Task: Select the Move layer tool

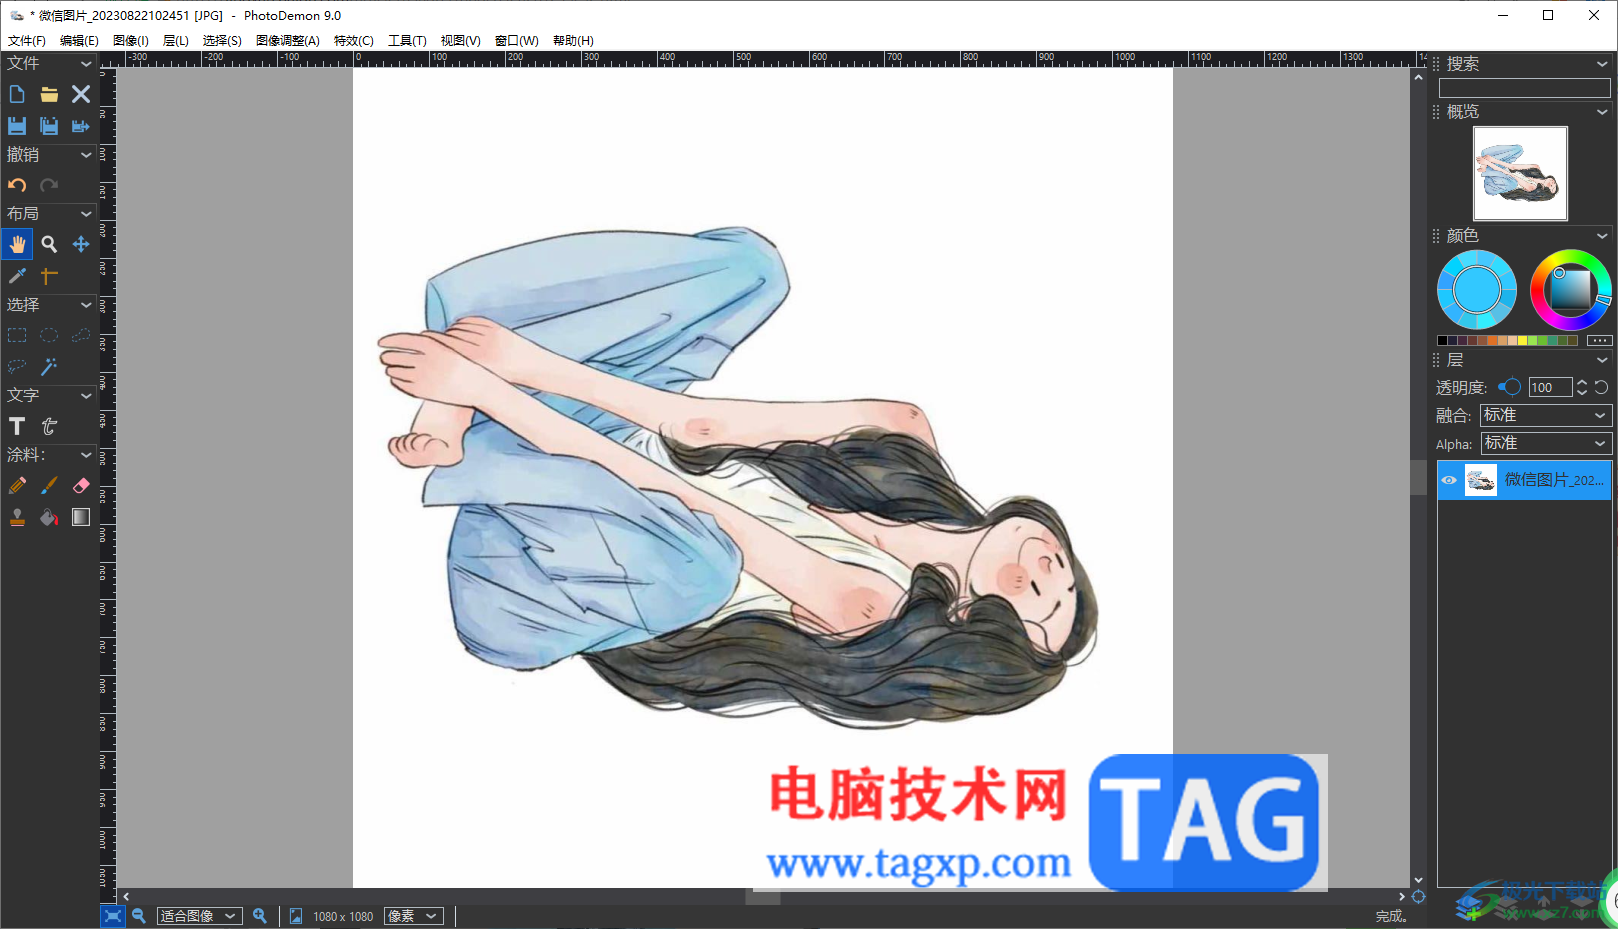Action: click(x=81, y=244)
